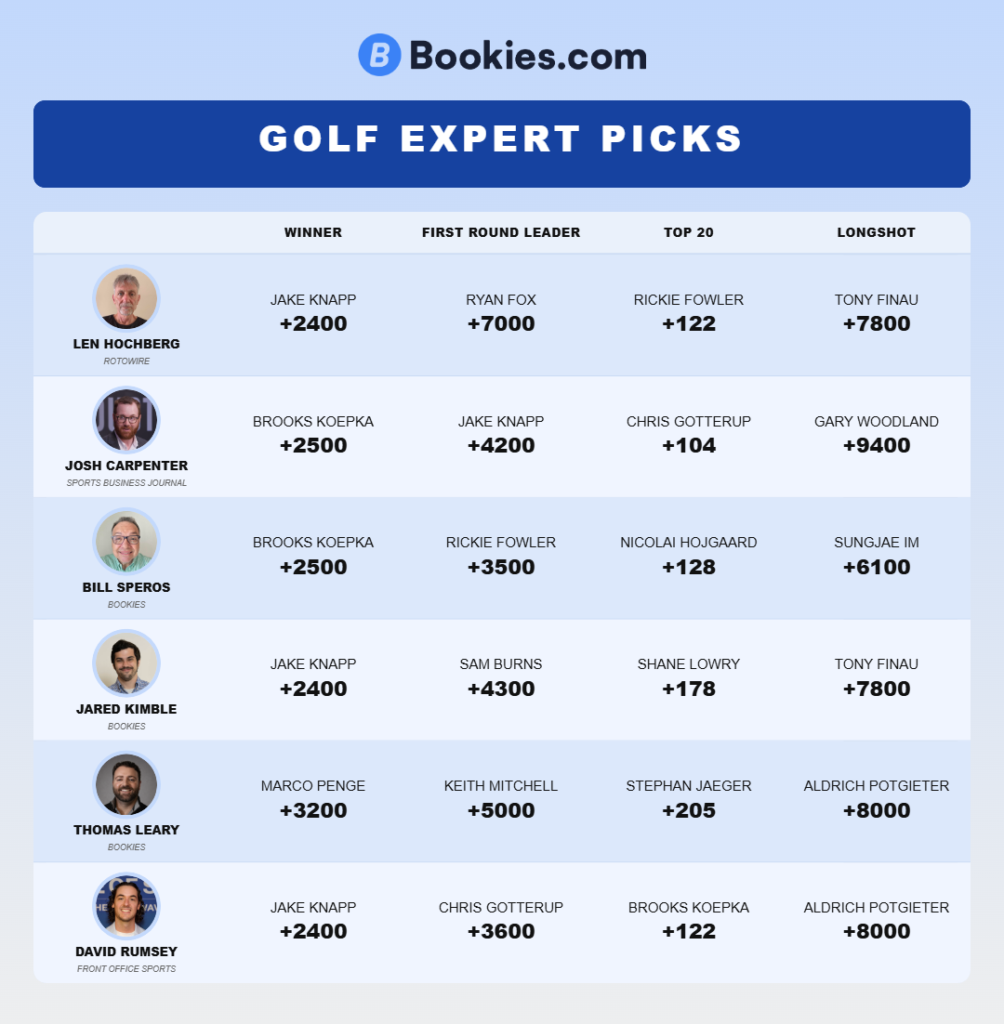Click Len Hochberg's Ryan Fox +7000 pick
Viewport: 1004px width, 1024px height.
pyautogui.click(x=501, y=312)
